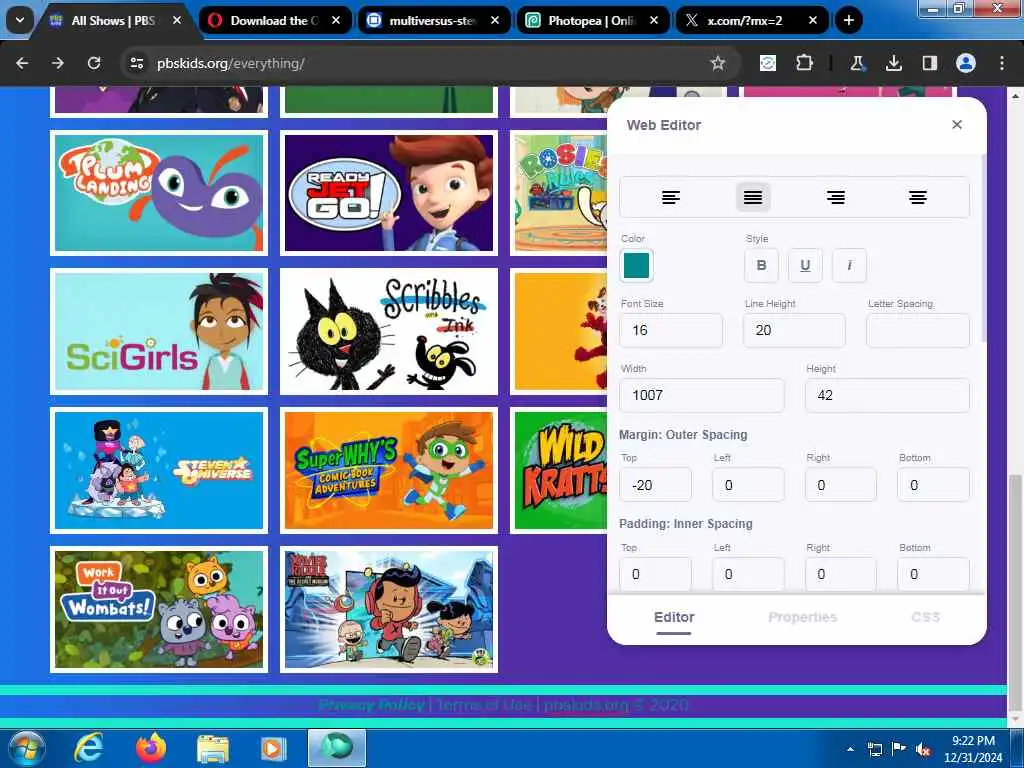Screen dimensions: 1024x768
Task: Open the Xavier Riddle show thumbnail
Action: 389,609
